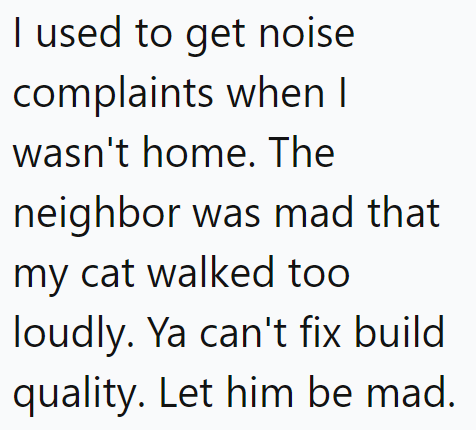Viewport: 476px width, 430px height.
Task: Click the word "can't"
Action: (x=243, y=332)
